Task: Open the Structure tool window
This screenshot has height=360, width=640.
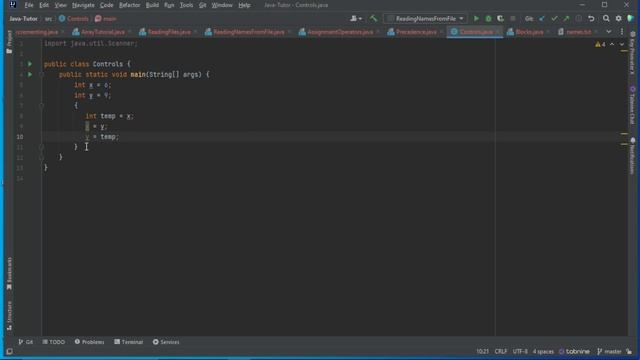Action: pyautogui.click(x=9, y=316)
